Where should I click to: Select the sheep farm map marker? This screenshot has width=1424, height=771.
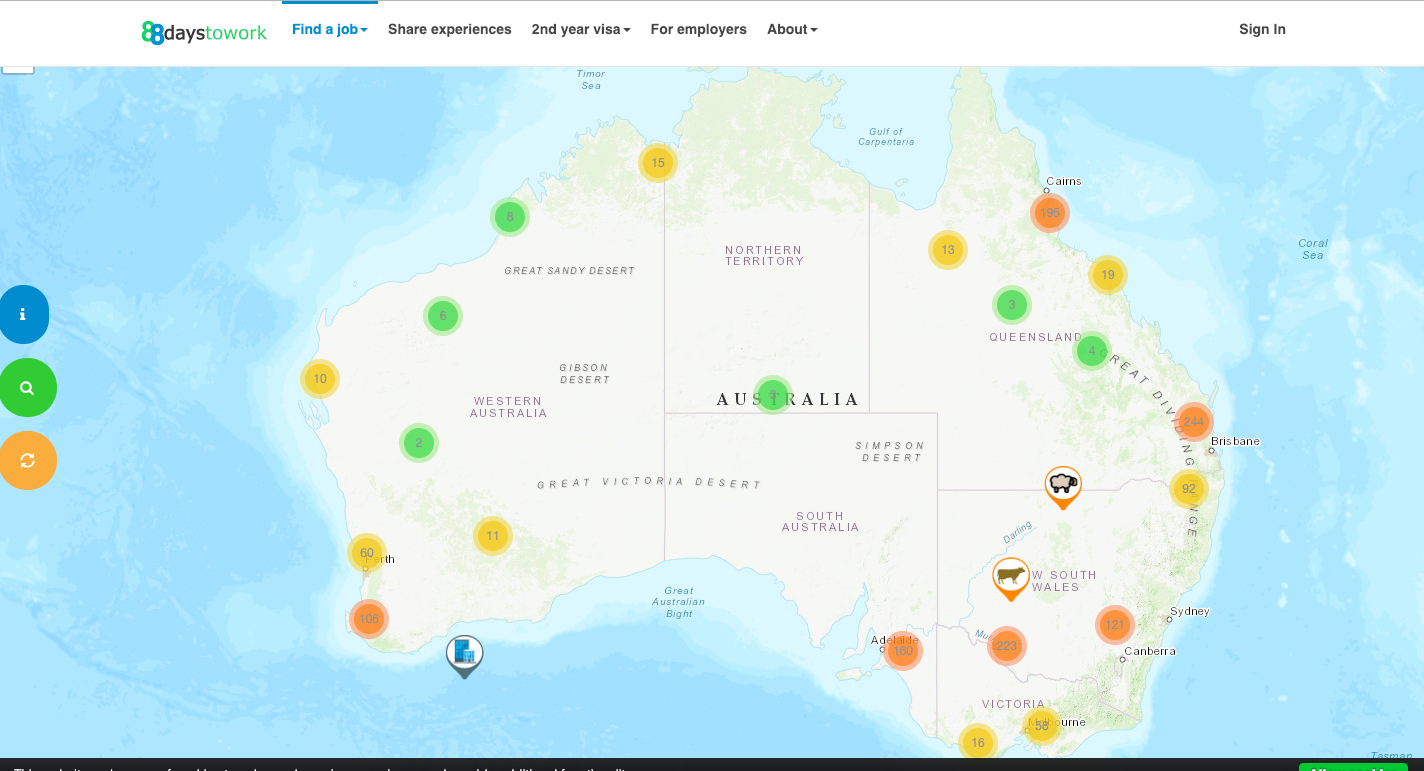pos(1063,485)
